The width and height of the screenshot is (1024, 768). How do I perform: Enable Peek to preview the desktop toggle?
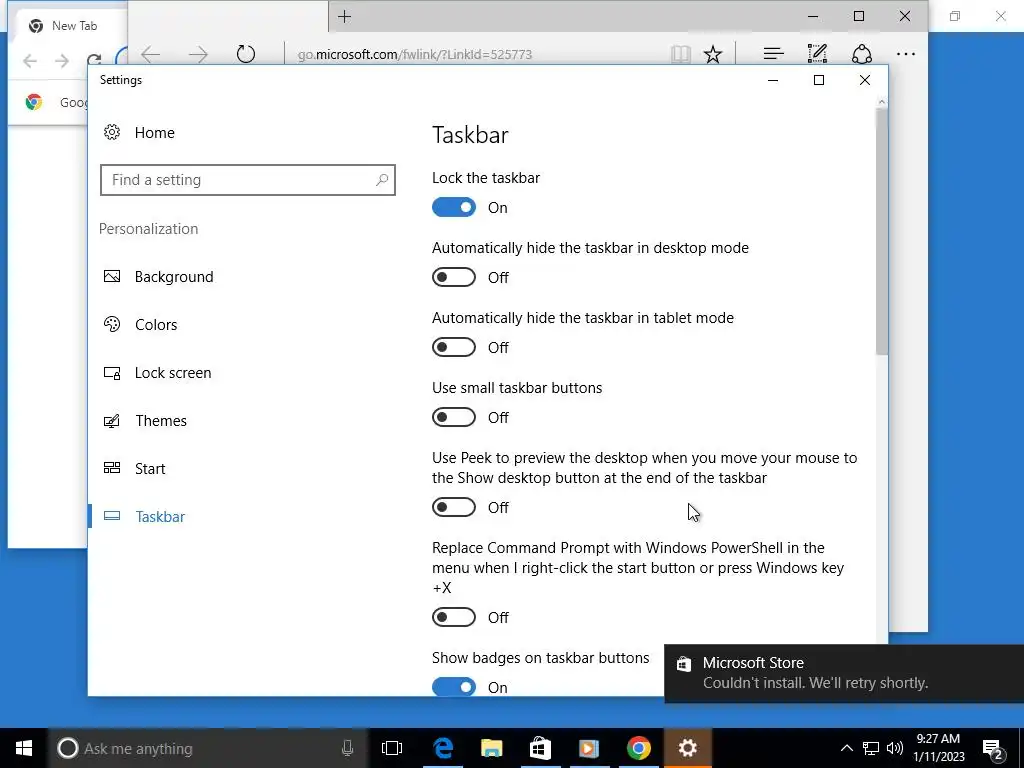(454, 507)
